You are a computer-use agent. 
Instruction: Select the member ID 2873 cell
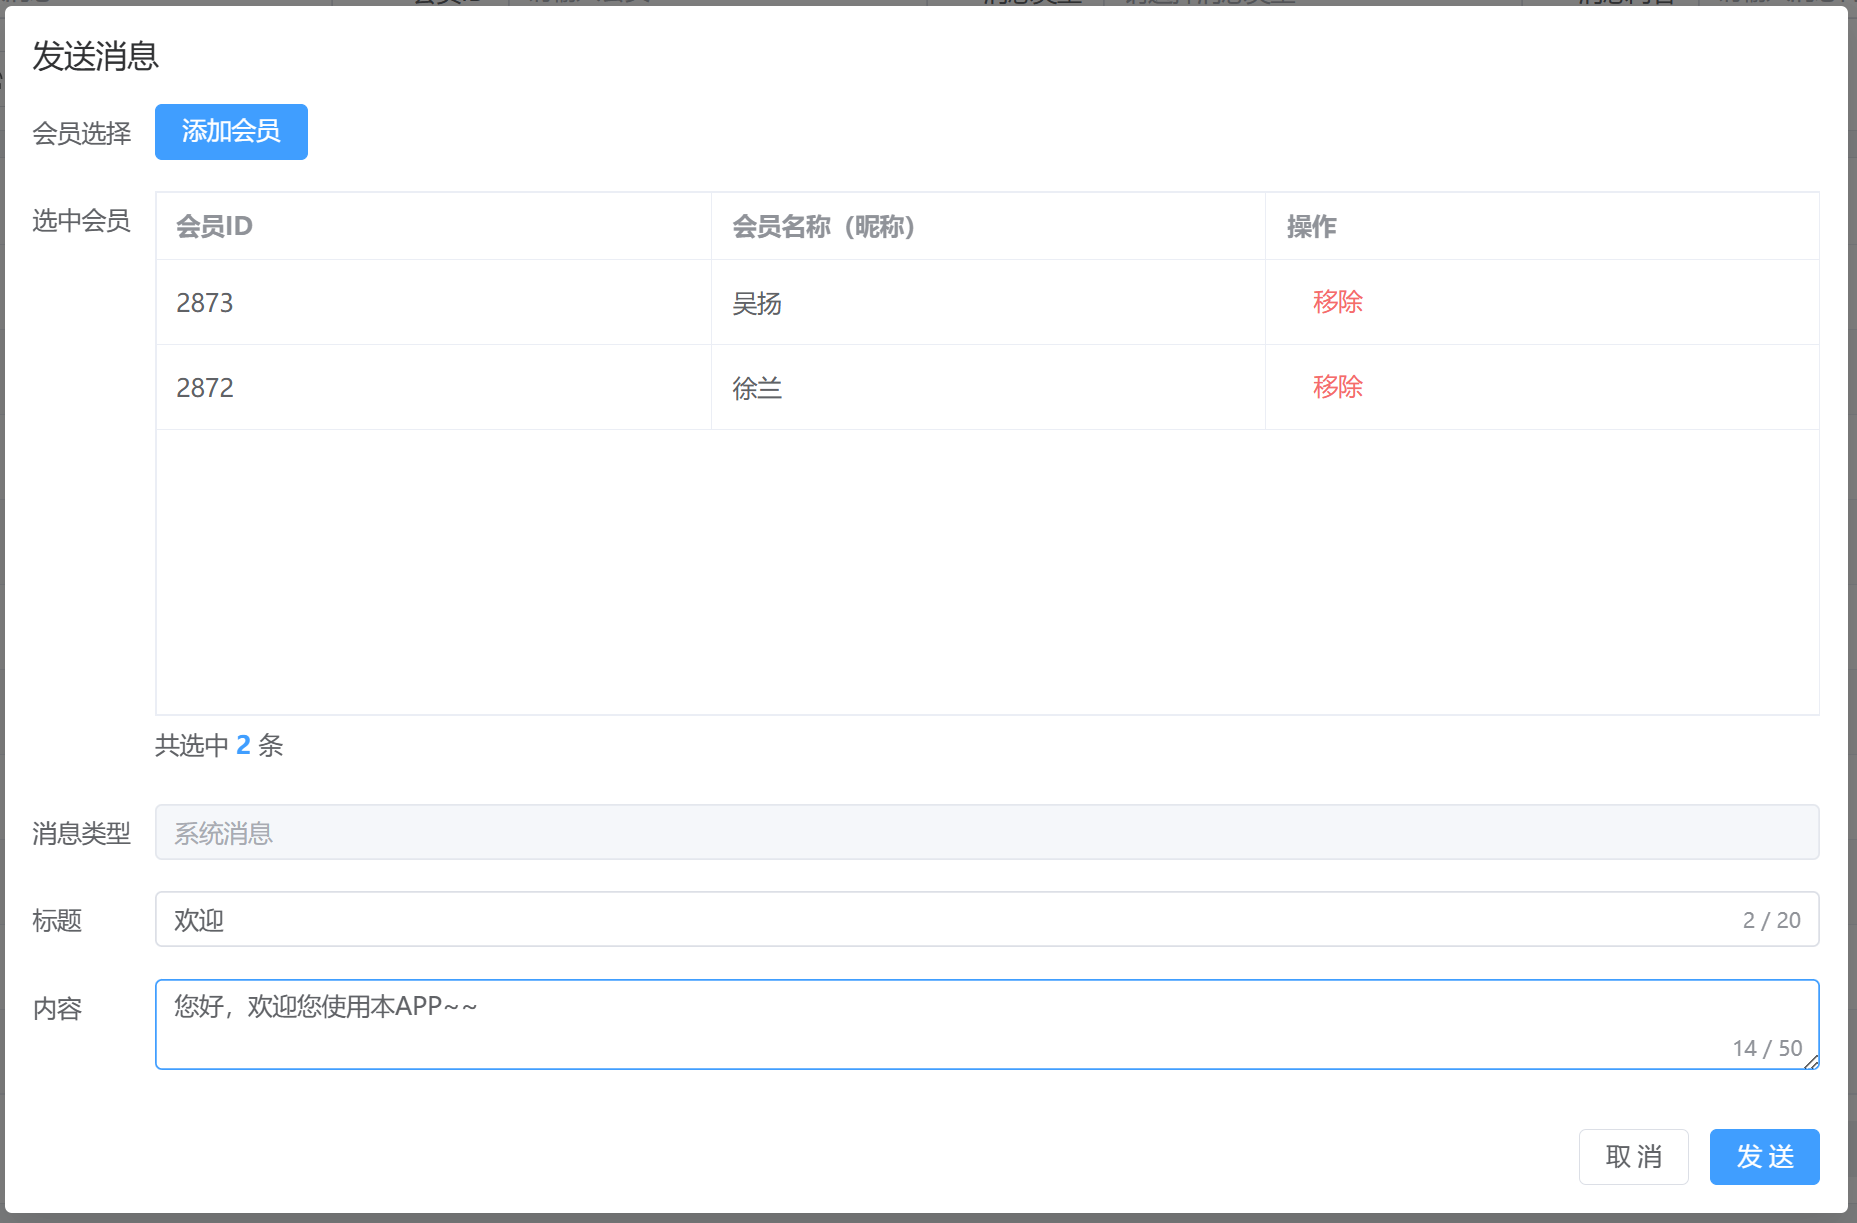click(205, 303)
